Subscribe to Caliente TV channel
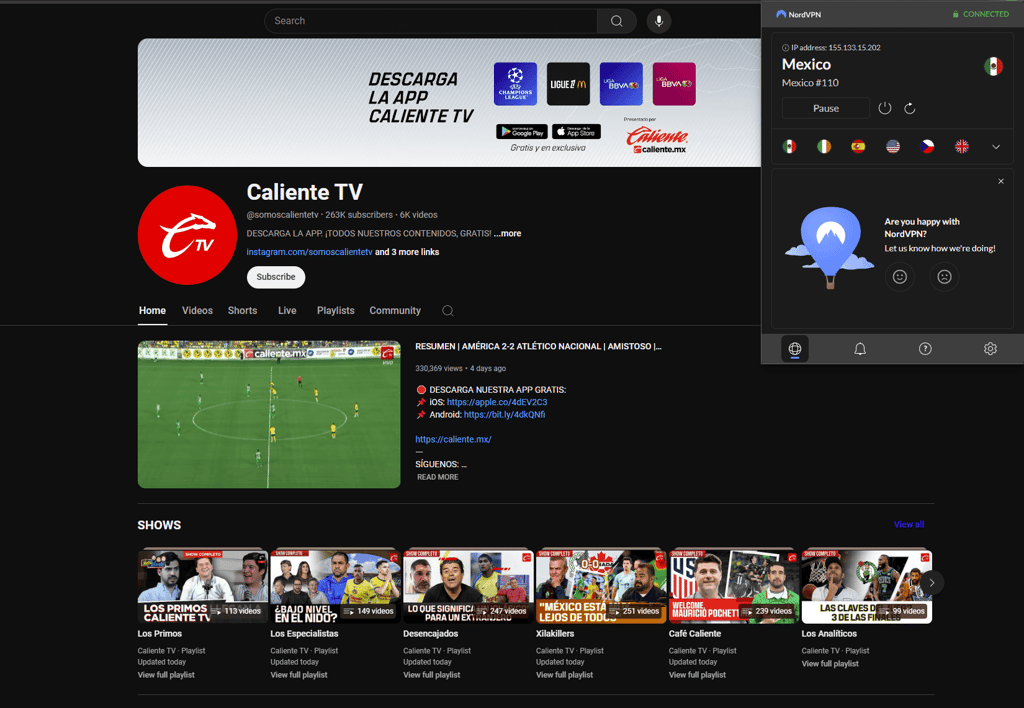The height and width of the screenshot is (708, 1024). tap(276, 277)
